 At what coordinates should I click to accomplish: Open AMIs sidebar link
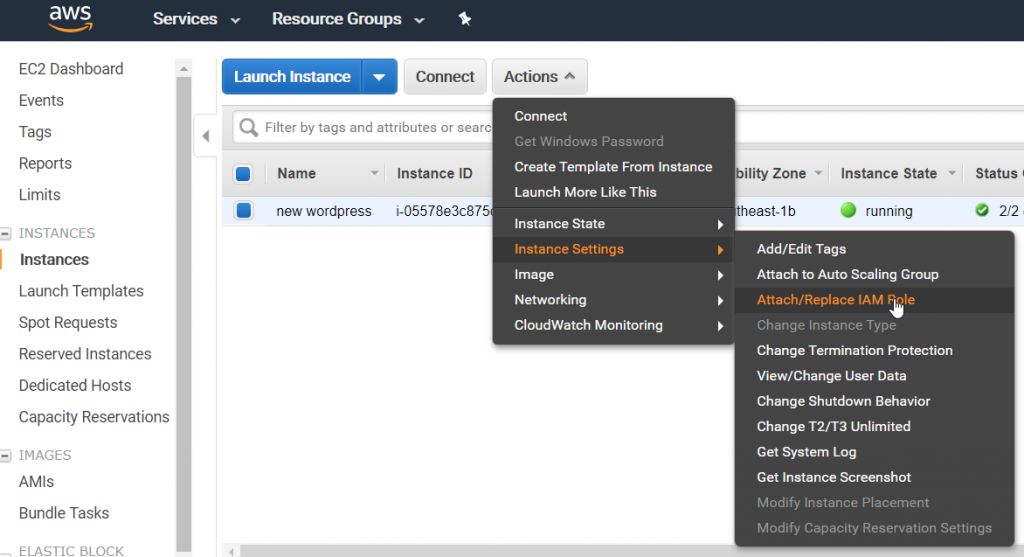37,482
